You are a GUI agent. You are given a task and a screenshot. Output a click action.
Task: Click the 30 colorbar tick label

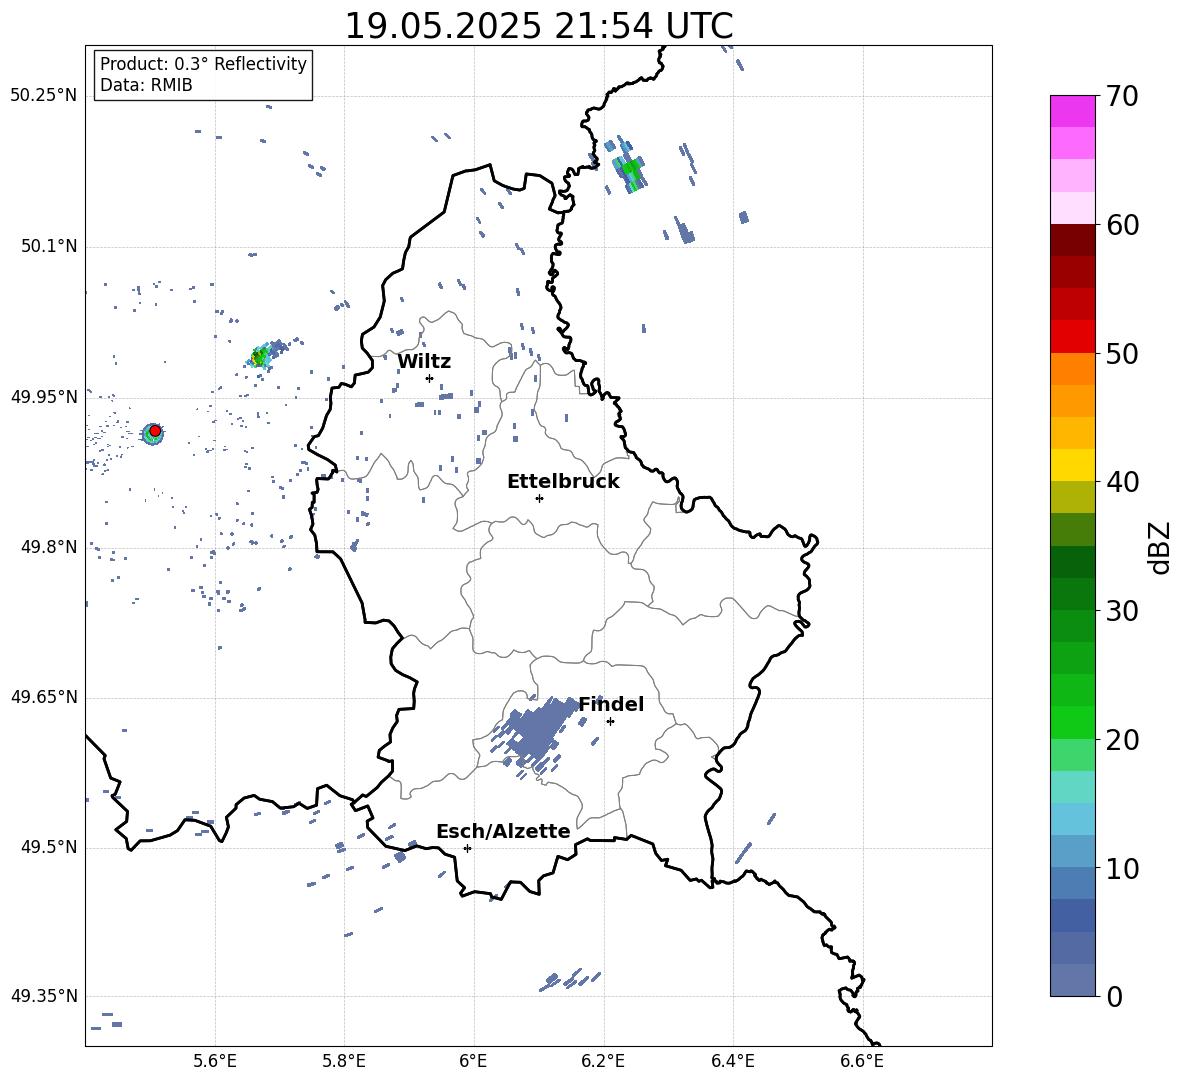pos(1121,611)
